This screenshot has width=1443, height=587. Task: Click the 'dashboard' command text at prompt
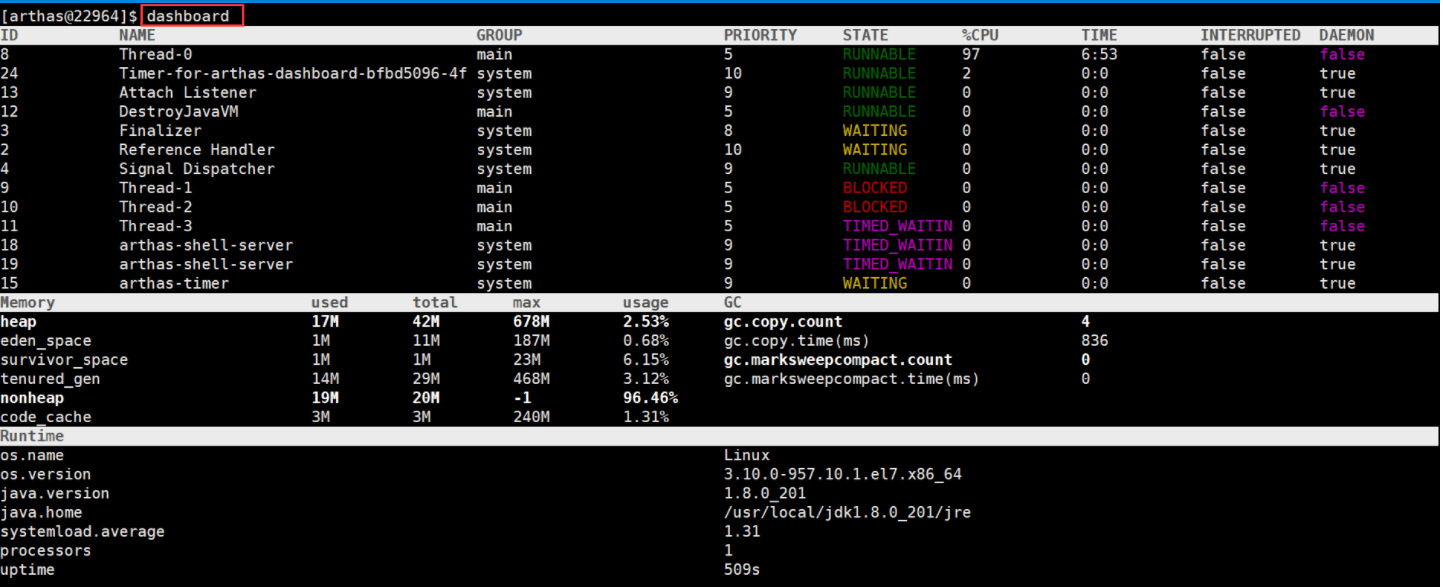[188, 16]
